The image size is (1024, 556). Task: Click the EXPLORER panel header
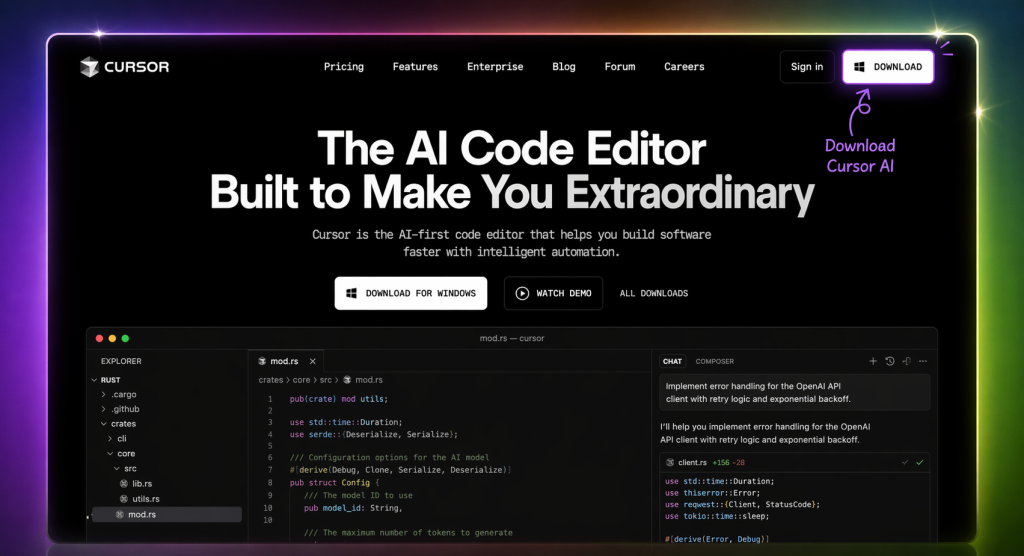tap(121, 361)
